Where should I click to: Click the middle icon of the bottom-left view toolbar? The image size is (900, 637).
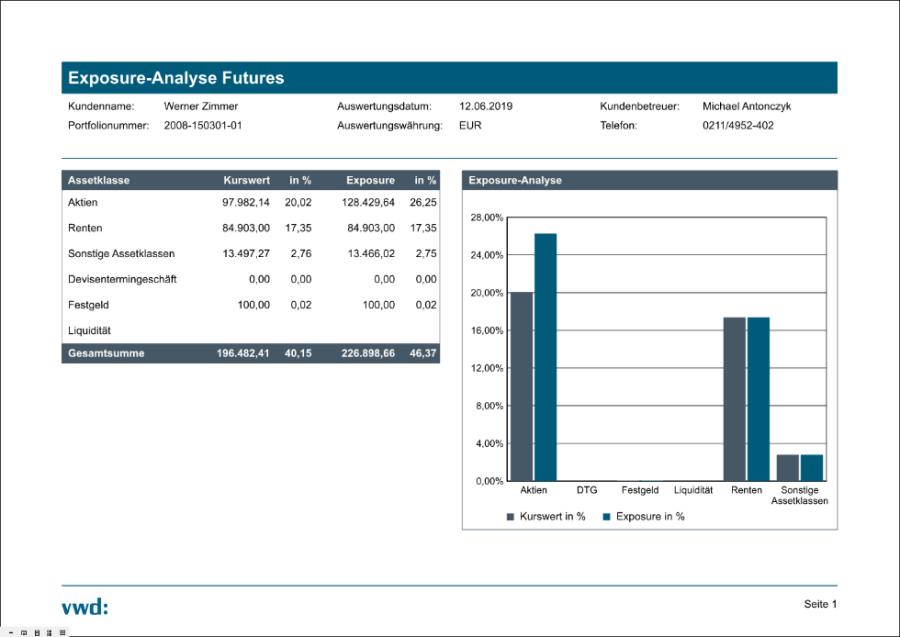(37, 632)
